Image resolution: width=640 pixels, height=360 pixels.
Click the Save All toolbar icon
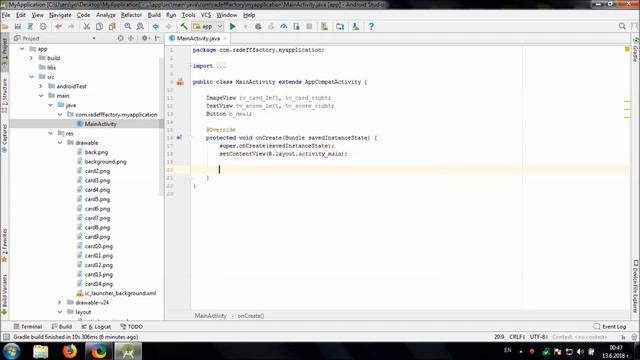(18, 27)
